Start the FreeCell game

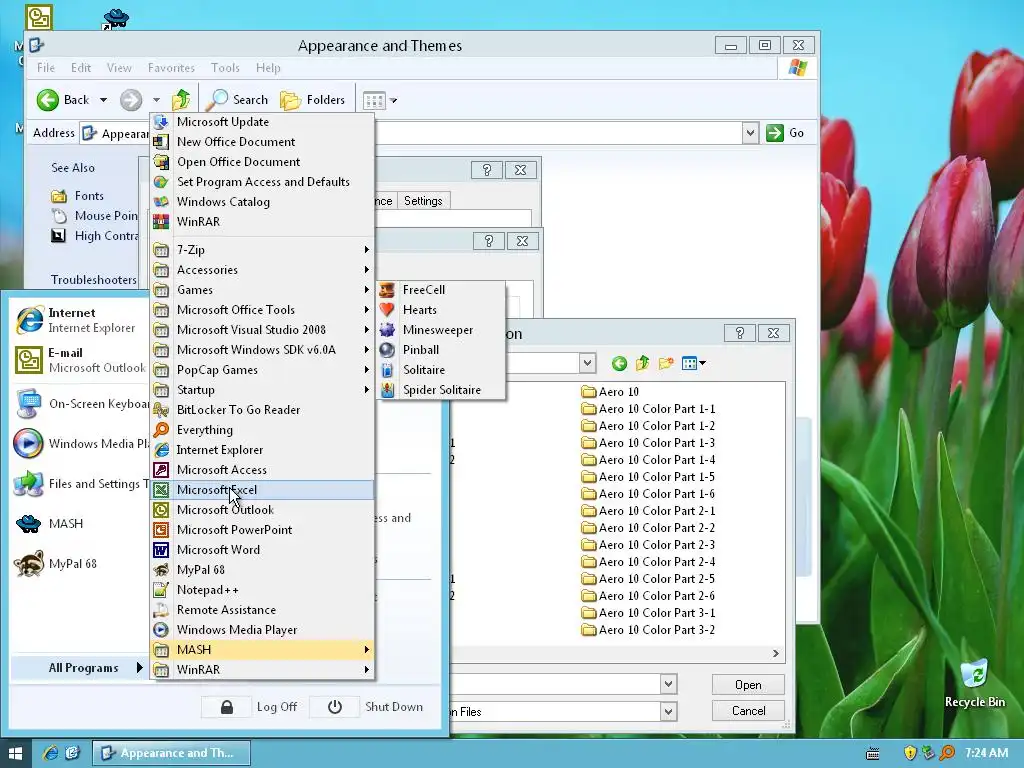click(x=441, y=289)
